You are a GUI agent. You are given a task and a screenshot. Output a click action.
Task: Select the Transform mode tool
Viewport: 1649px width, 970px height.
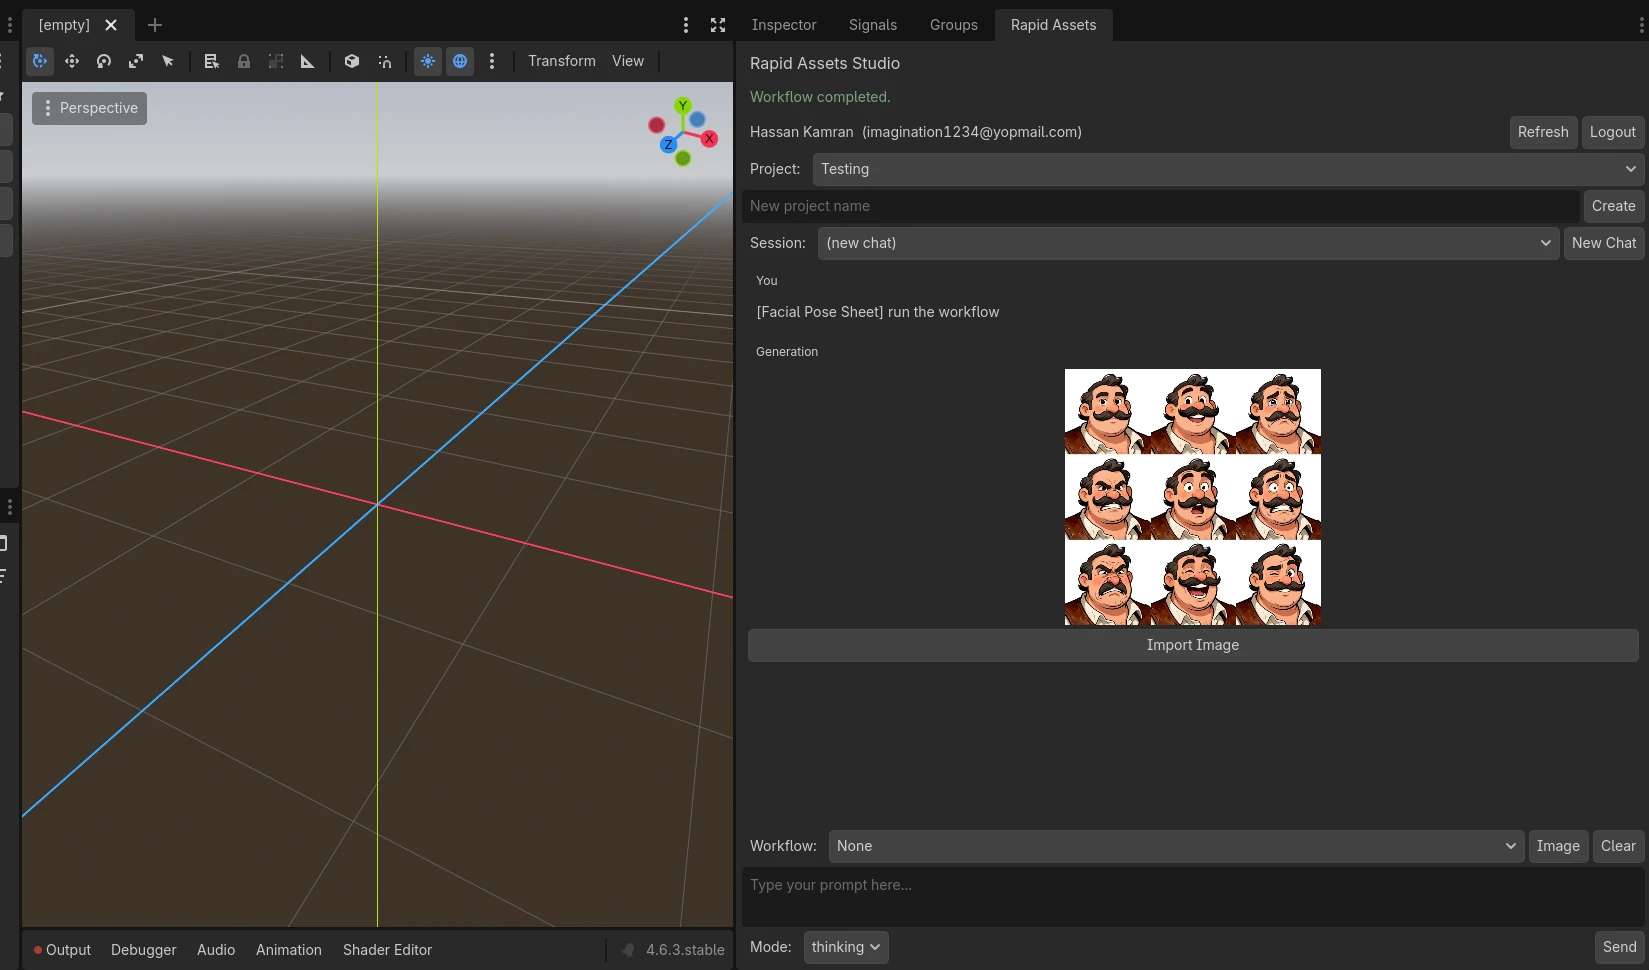click(40, 61)
